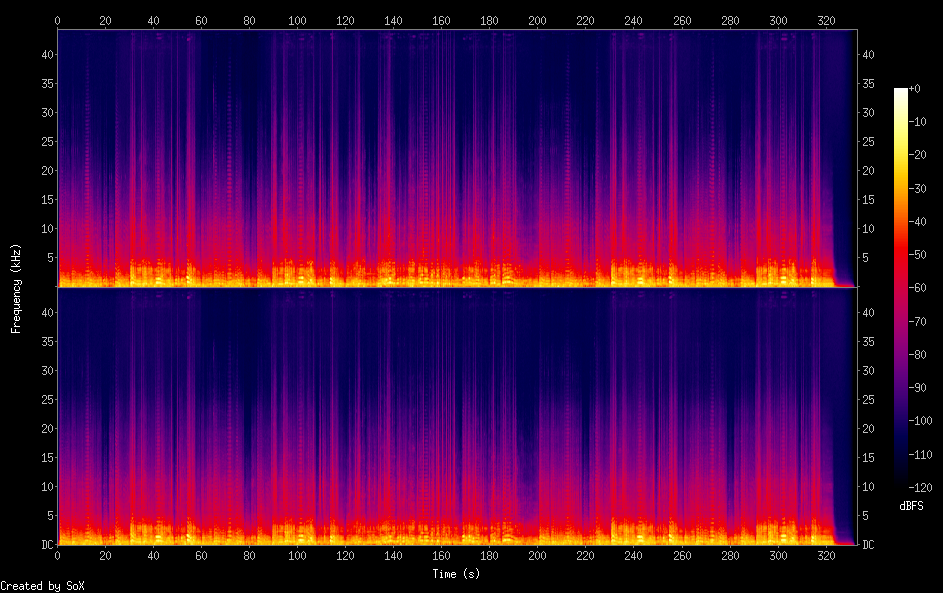Select the "-20" value on the color scale

pyautogui.click(x=918, y=155)
